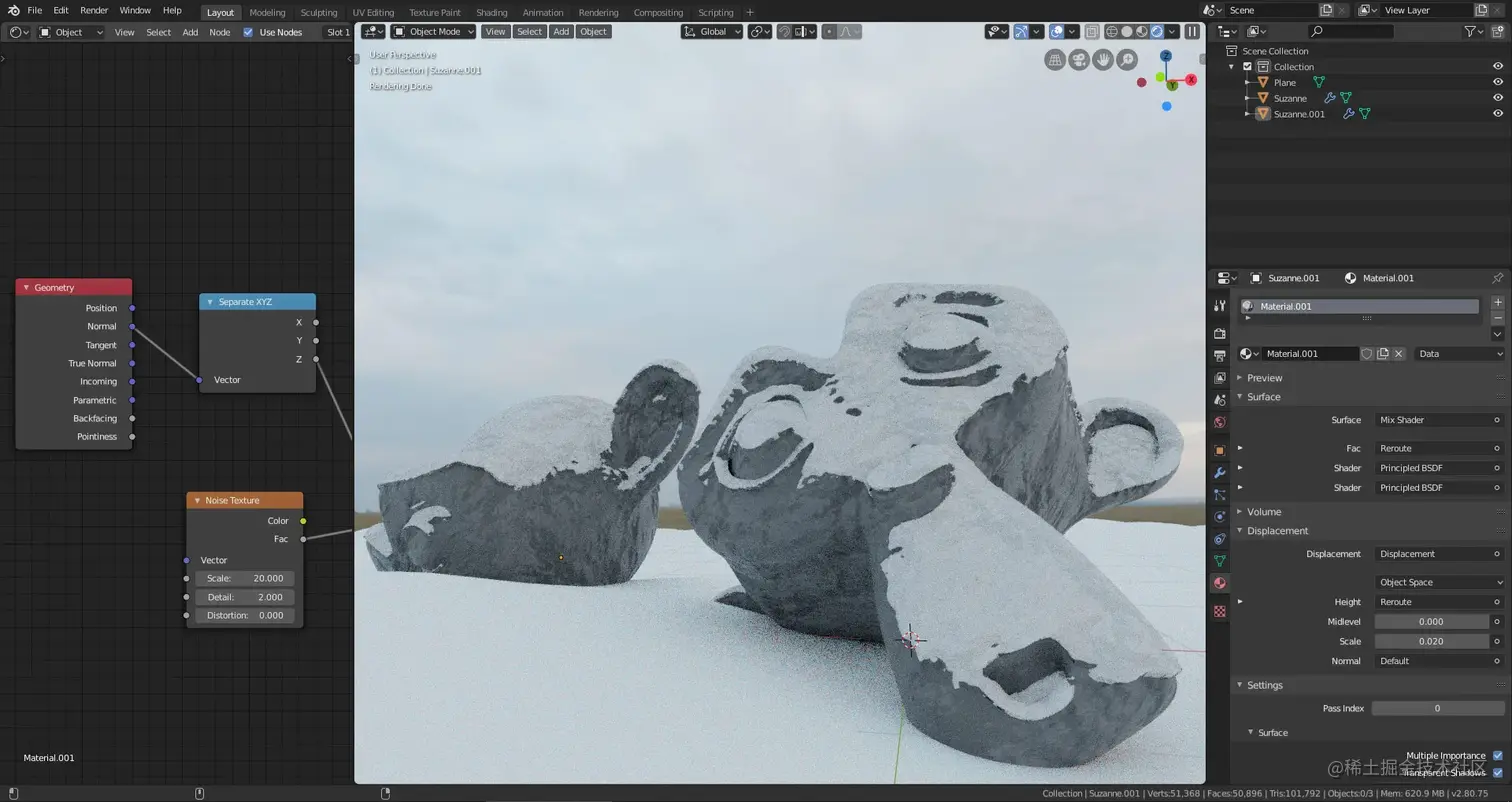The image size is (1512, 802).
Task: Open the Scene properties tab icon
Action: (x=1219, y=400)
